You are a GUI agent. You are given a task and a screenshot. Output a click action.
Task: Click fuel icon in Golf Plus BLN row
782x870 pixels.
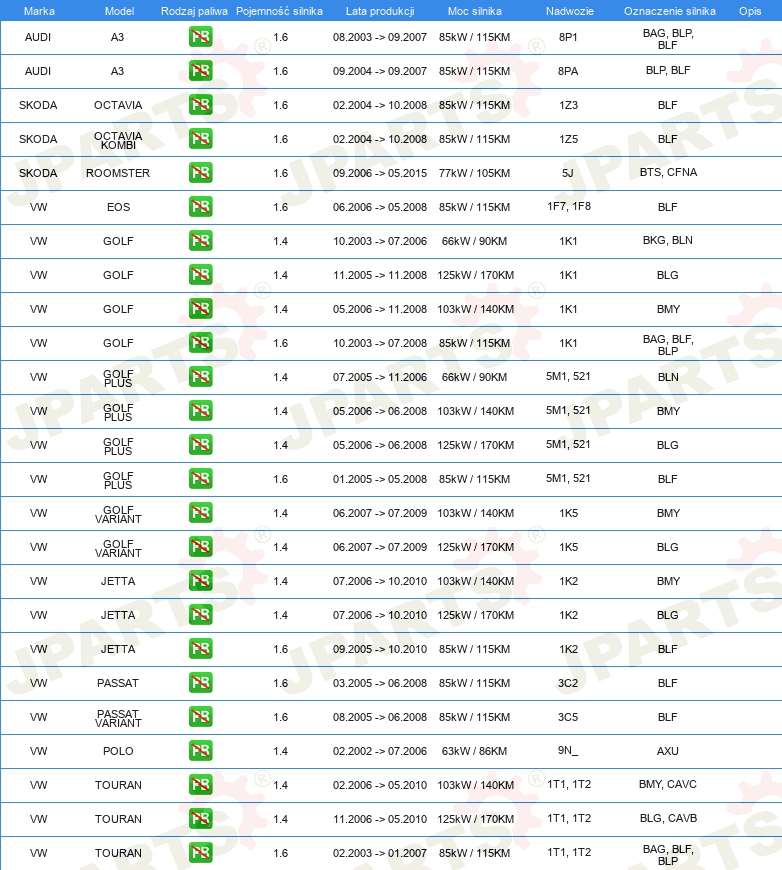point(200,377)
